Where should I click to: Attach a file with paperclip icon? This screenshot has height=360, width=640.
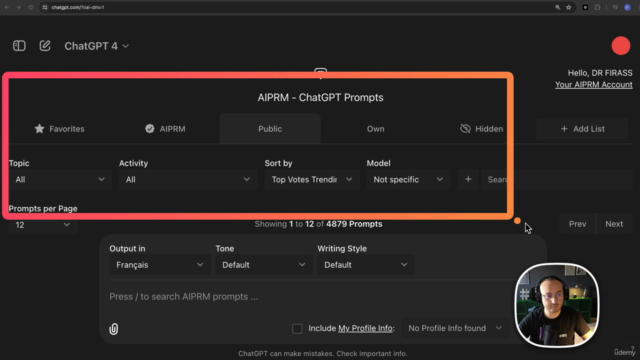(113, 329)
